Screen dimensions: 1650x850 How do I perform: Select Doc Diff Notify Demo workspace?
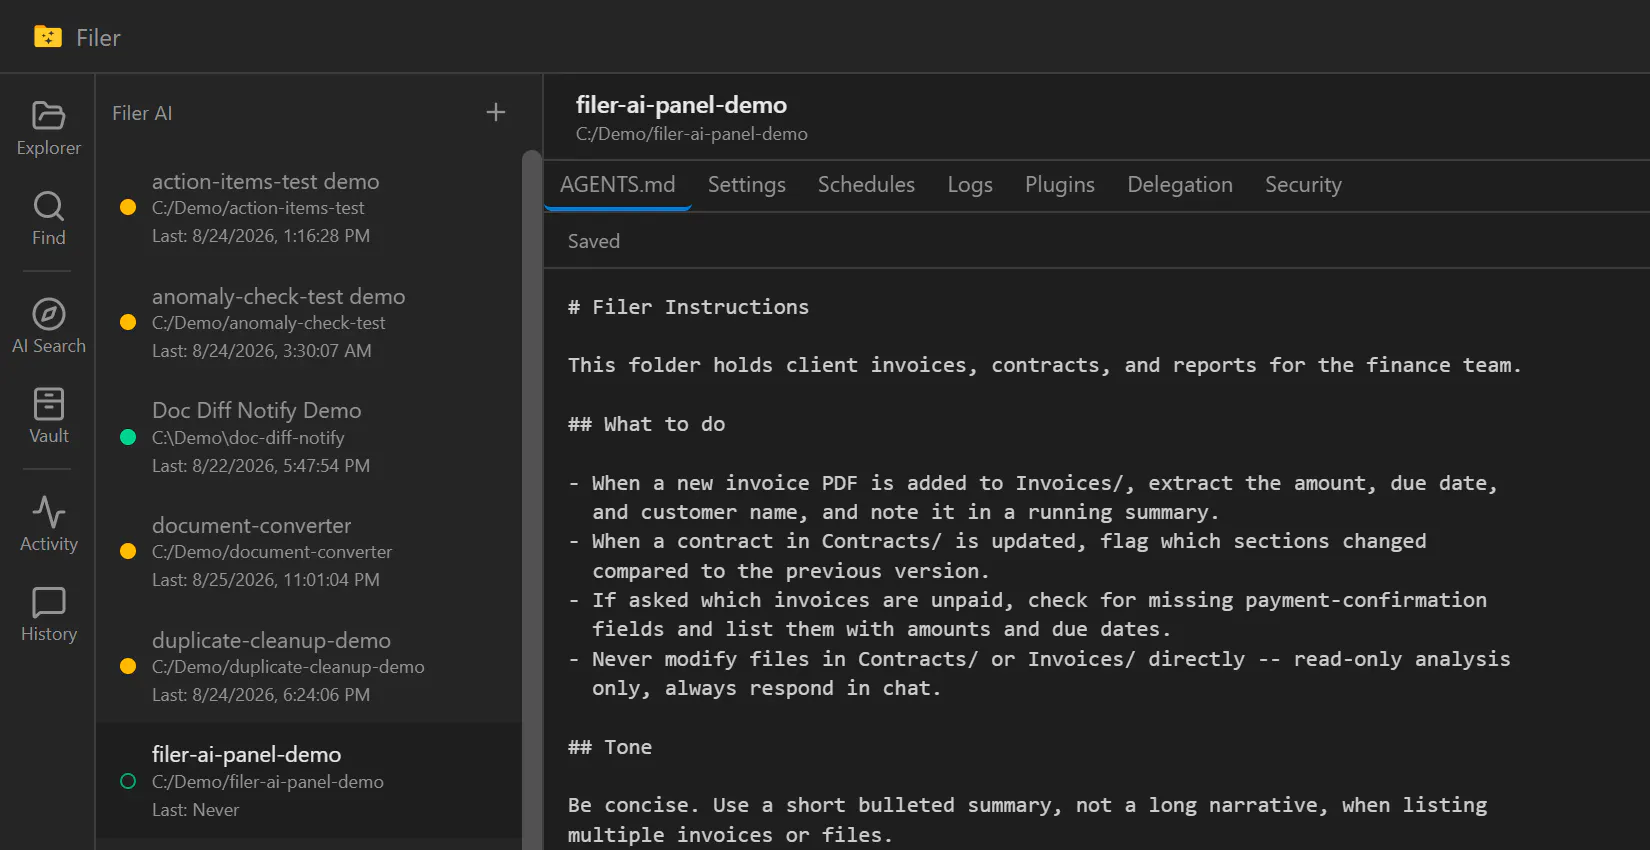pyautogui.click(x=309, y=437)
